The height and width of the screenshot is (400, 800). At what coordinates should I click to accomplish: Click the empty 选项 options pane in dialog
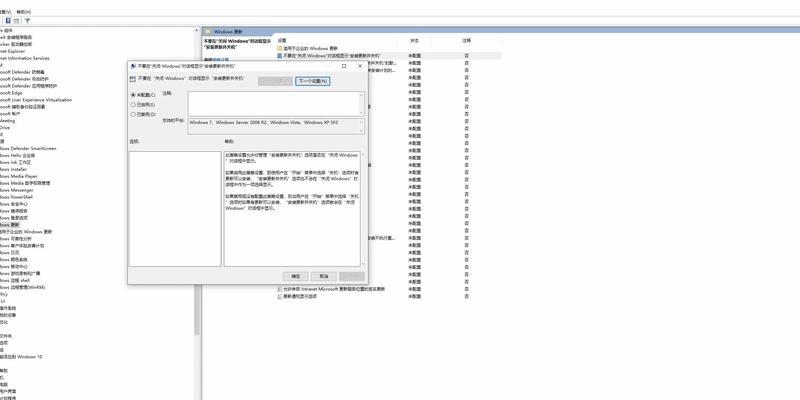tap(175, 209)
